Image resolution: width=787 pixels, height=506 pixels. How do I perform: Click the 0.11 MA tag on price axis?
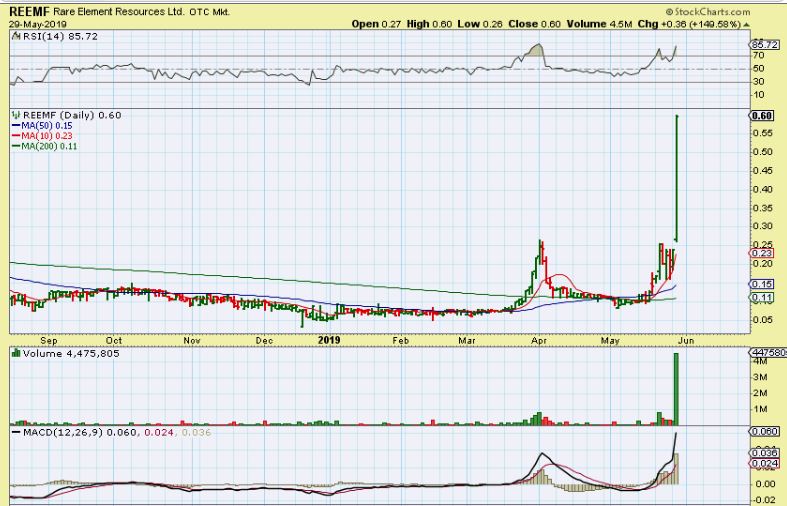coord(762,298)
